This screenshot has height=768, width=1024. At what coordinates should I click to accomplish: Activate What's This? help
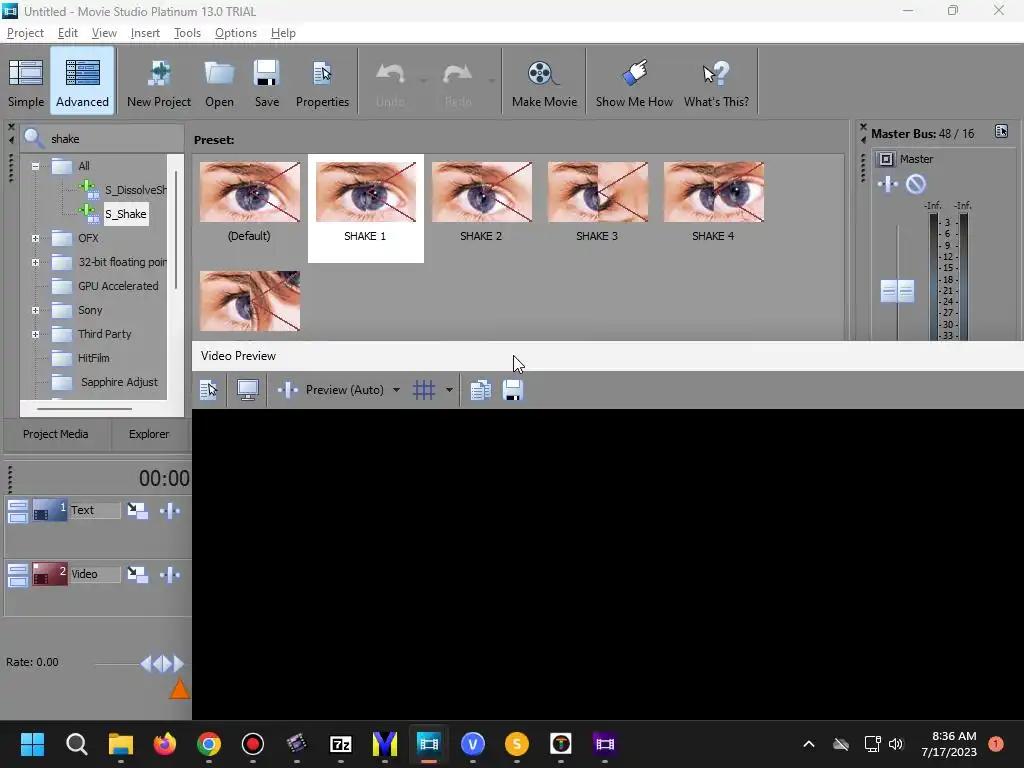[x=716, y=82]
